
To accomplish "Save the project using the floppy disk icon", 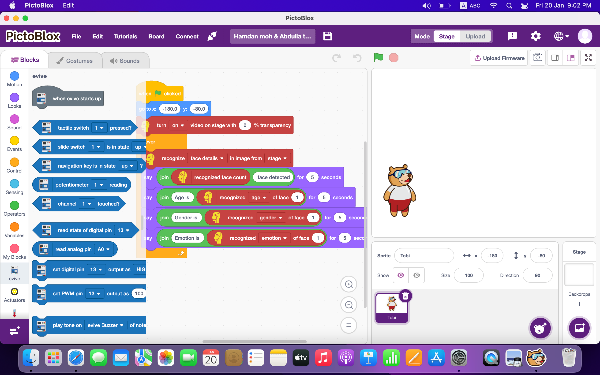I will 328,36.
